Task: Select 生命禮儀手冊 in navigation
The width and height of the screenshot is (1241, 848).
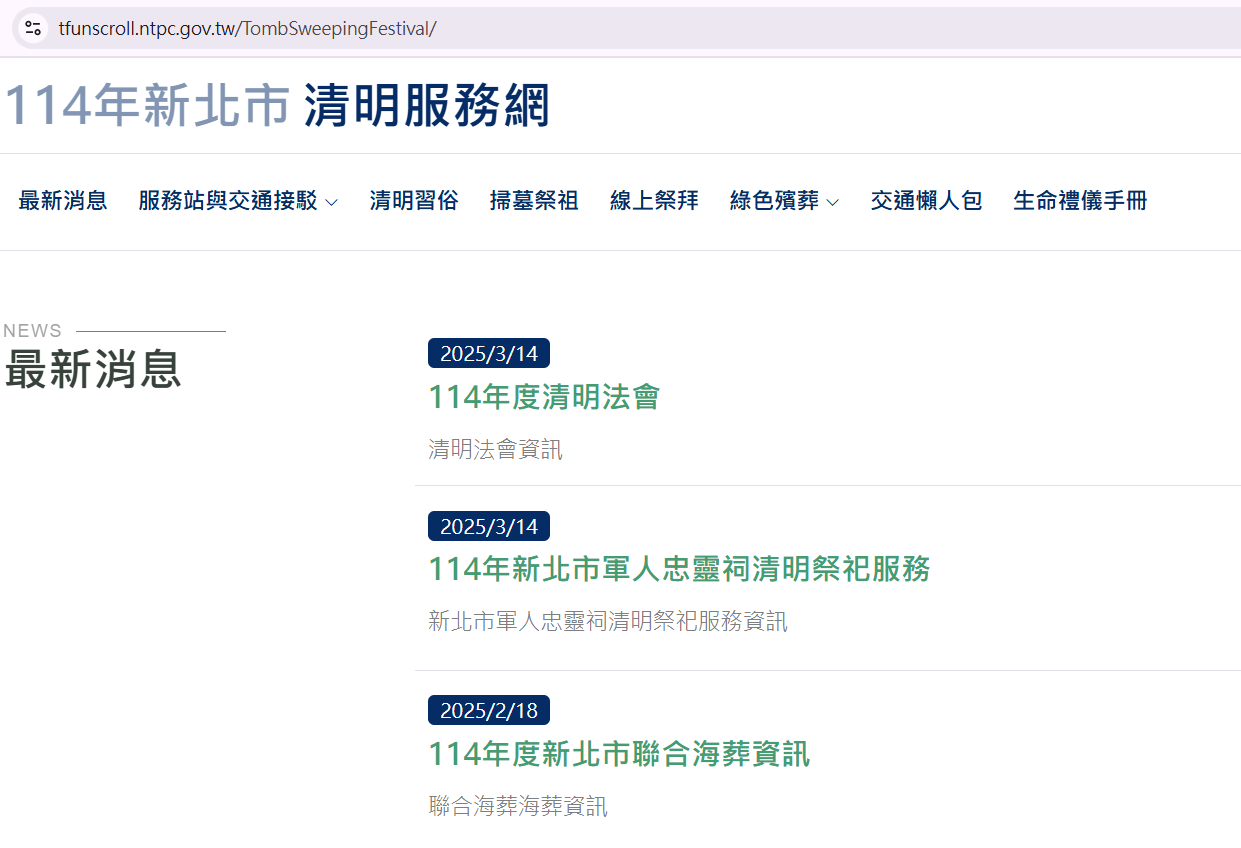Action: tap(1080, 201)
